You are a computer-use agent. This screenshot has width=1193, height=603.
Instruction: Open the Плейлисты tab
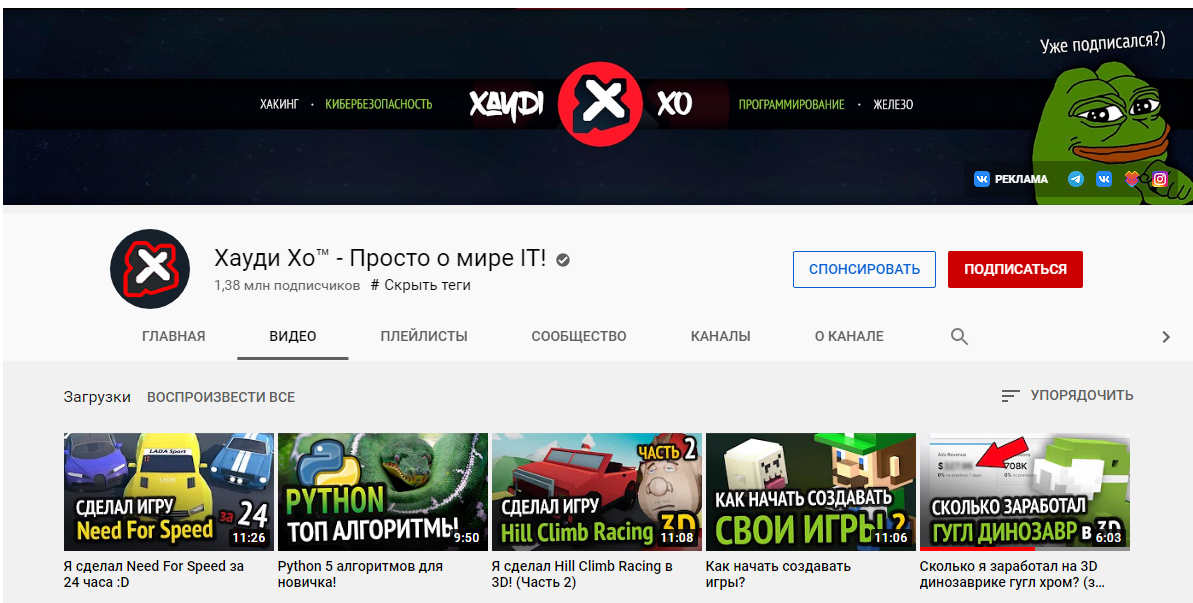pos(424,336)
